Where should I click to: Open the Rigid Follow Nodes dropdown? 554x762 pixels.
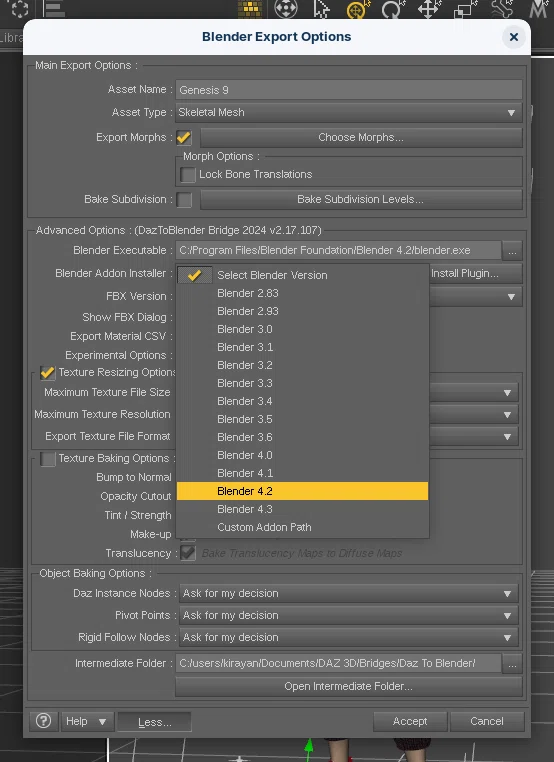point(348,637)
